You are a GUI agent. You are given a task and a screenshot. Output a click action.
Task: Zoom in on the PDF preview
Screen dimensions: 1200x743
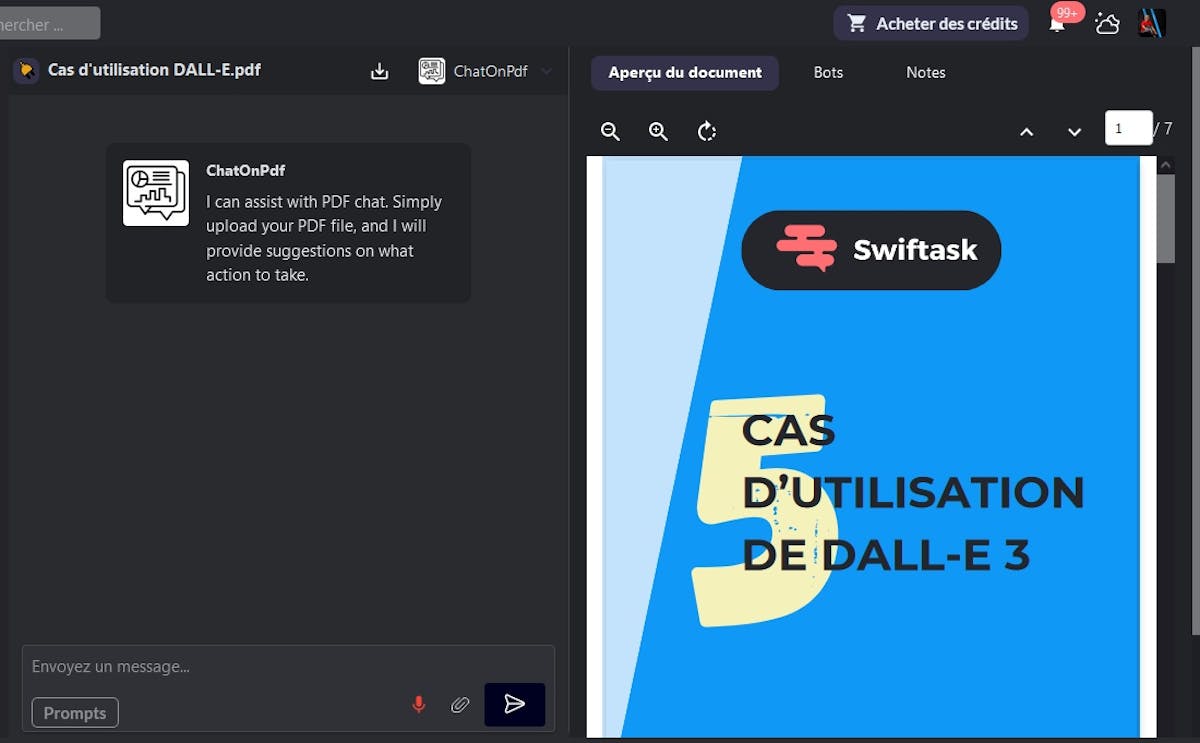coord(658,131)
